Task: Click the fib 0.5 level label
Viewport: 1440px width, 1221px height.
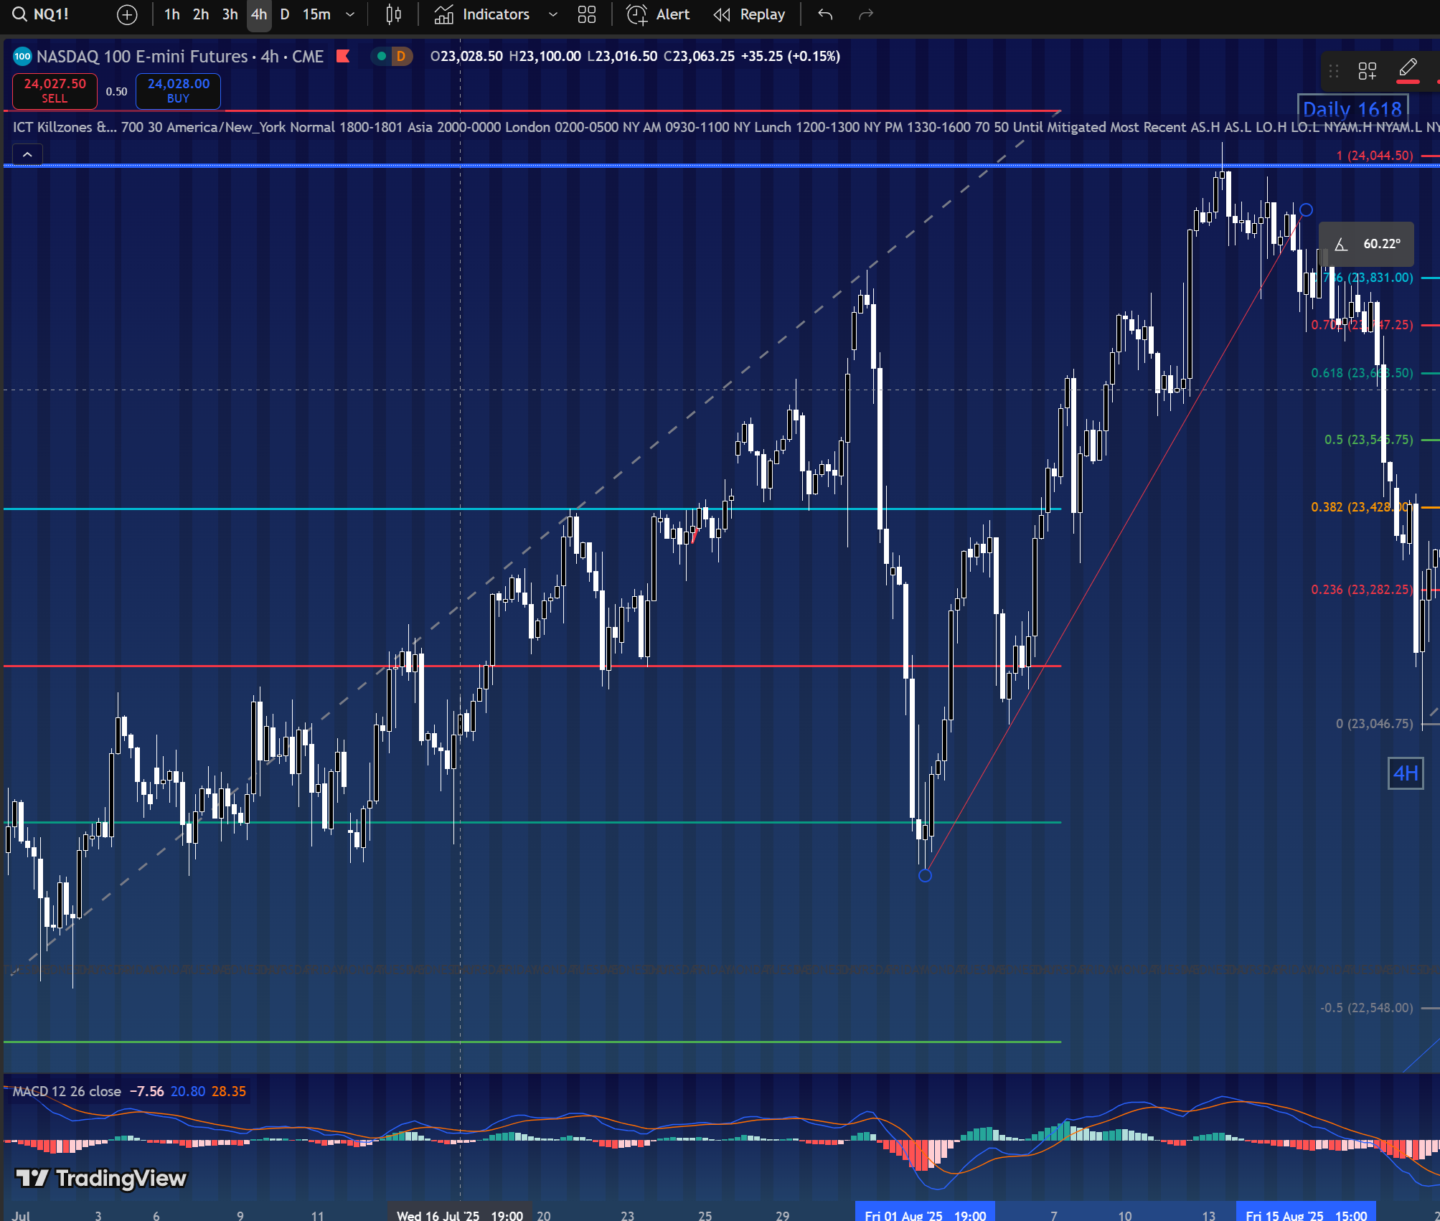Action: click(x=1369, y=440)
